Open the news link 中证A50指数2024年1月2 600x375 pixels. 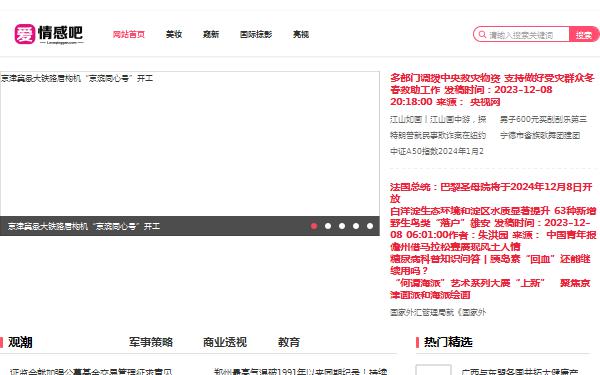(x=437, y=152)
